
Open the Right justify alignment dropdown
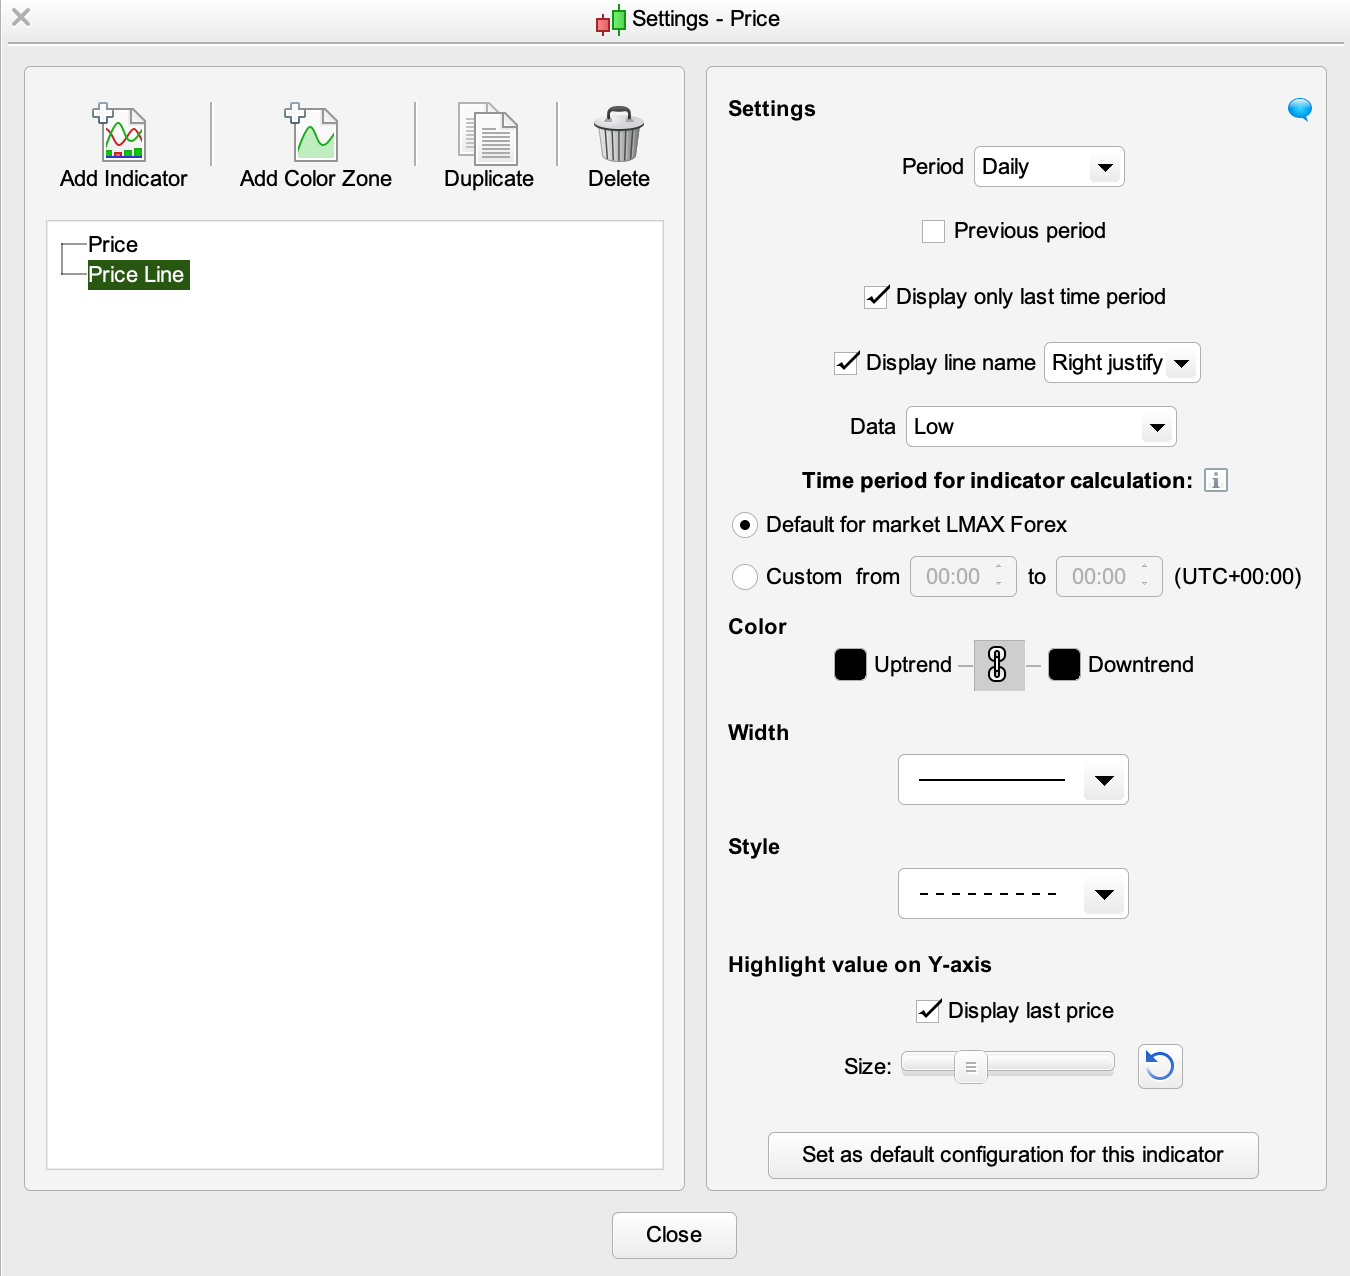pyautogui.click(x=1122, y=363)
